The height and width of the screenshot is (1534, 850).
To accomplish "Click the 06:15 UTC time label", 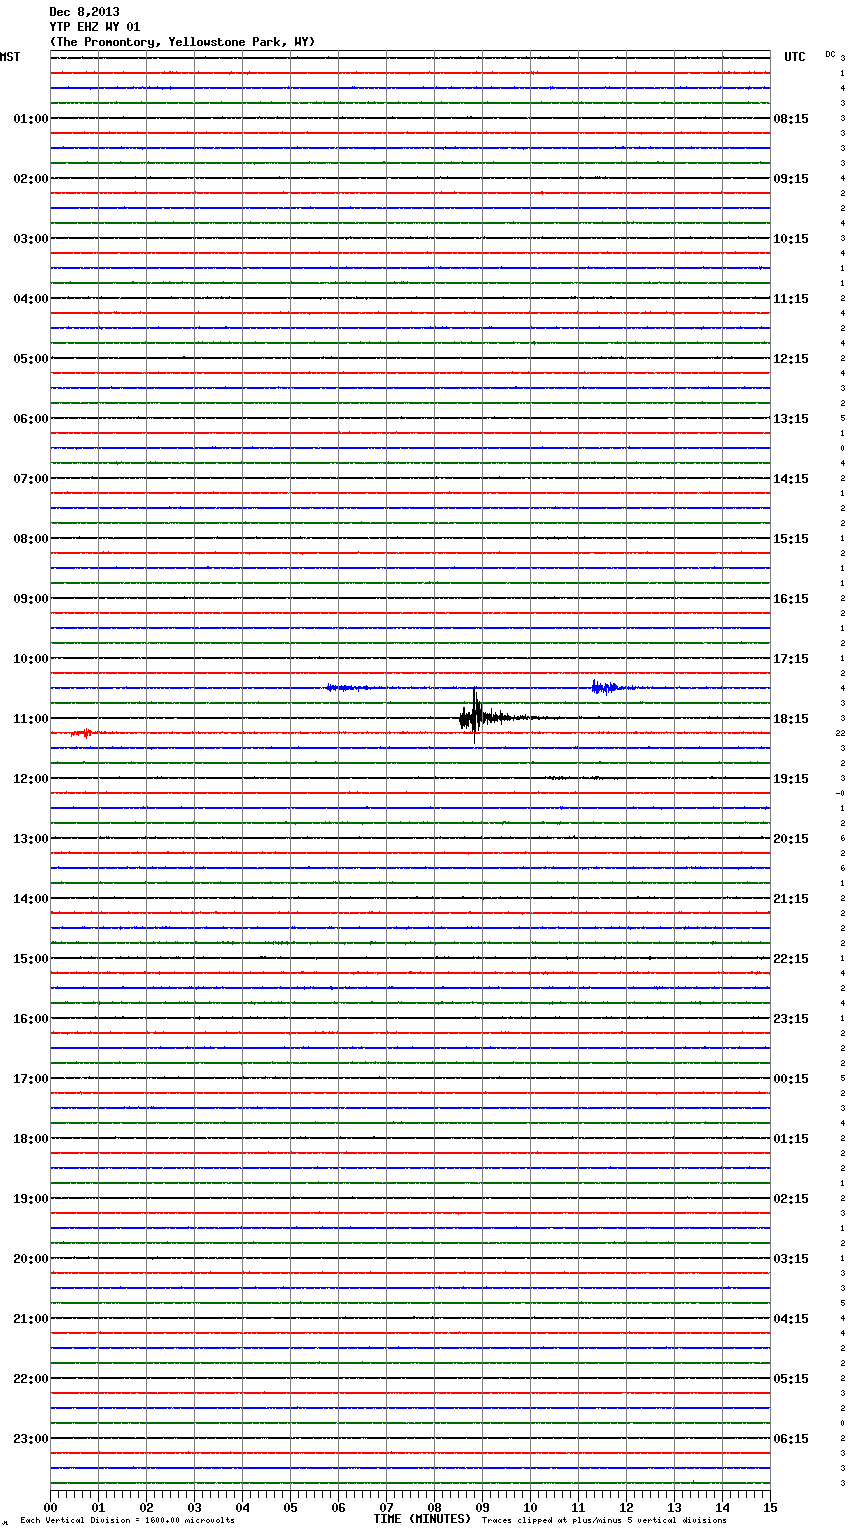I will [791, 1439].
